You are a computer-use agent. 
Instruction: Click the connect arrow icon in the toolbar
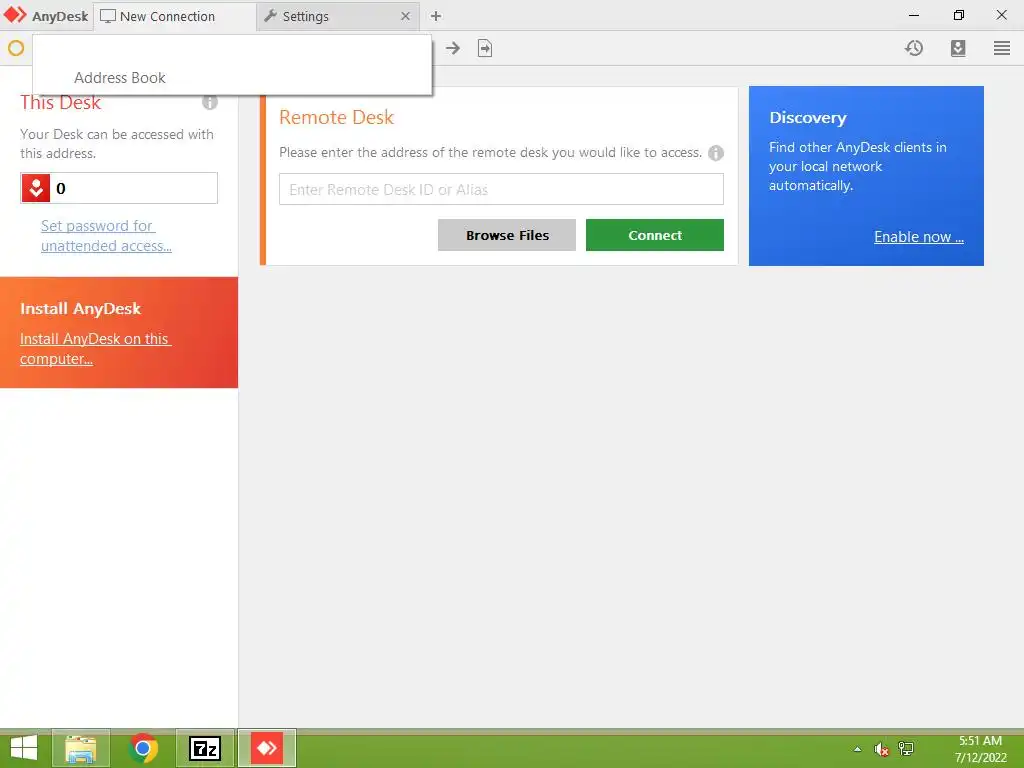(453, 48)
